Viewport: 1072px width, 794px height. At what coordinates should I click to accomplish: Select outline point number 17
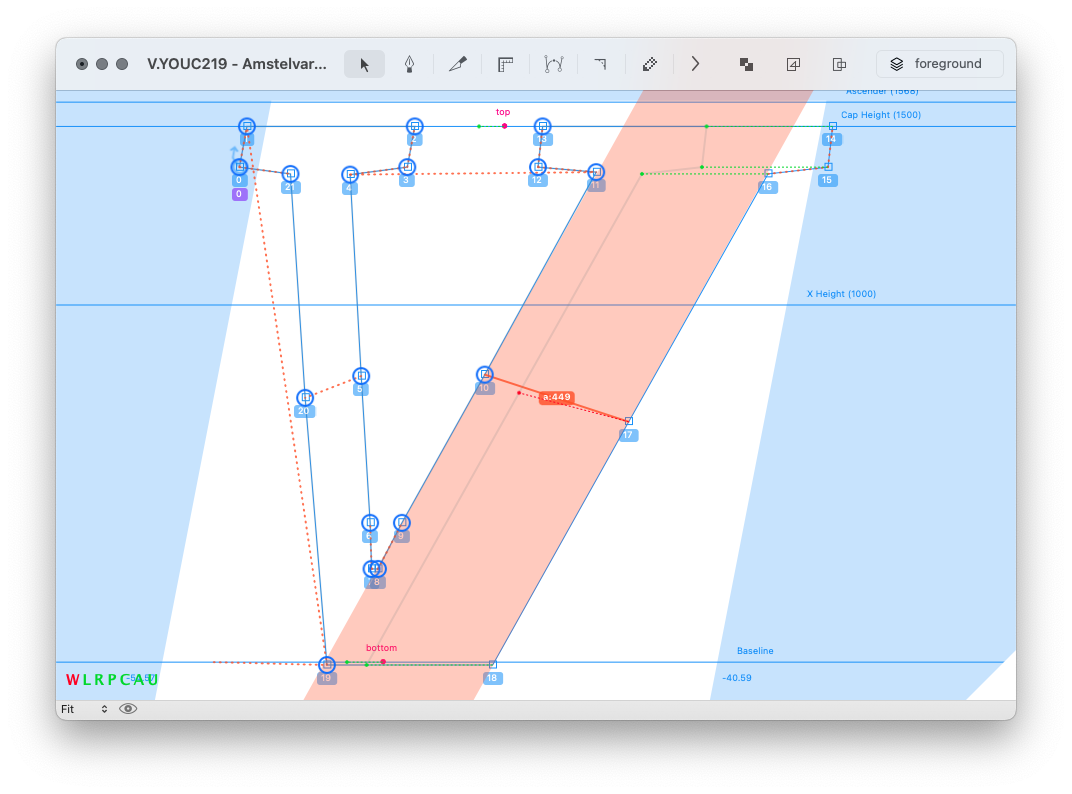click(628, 421)
